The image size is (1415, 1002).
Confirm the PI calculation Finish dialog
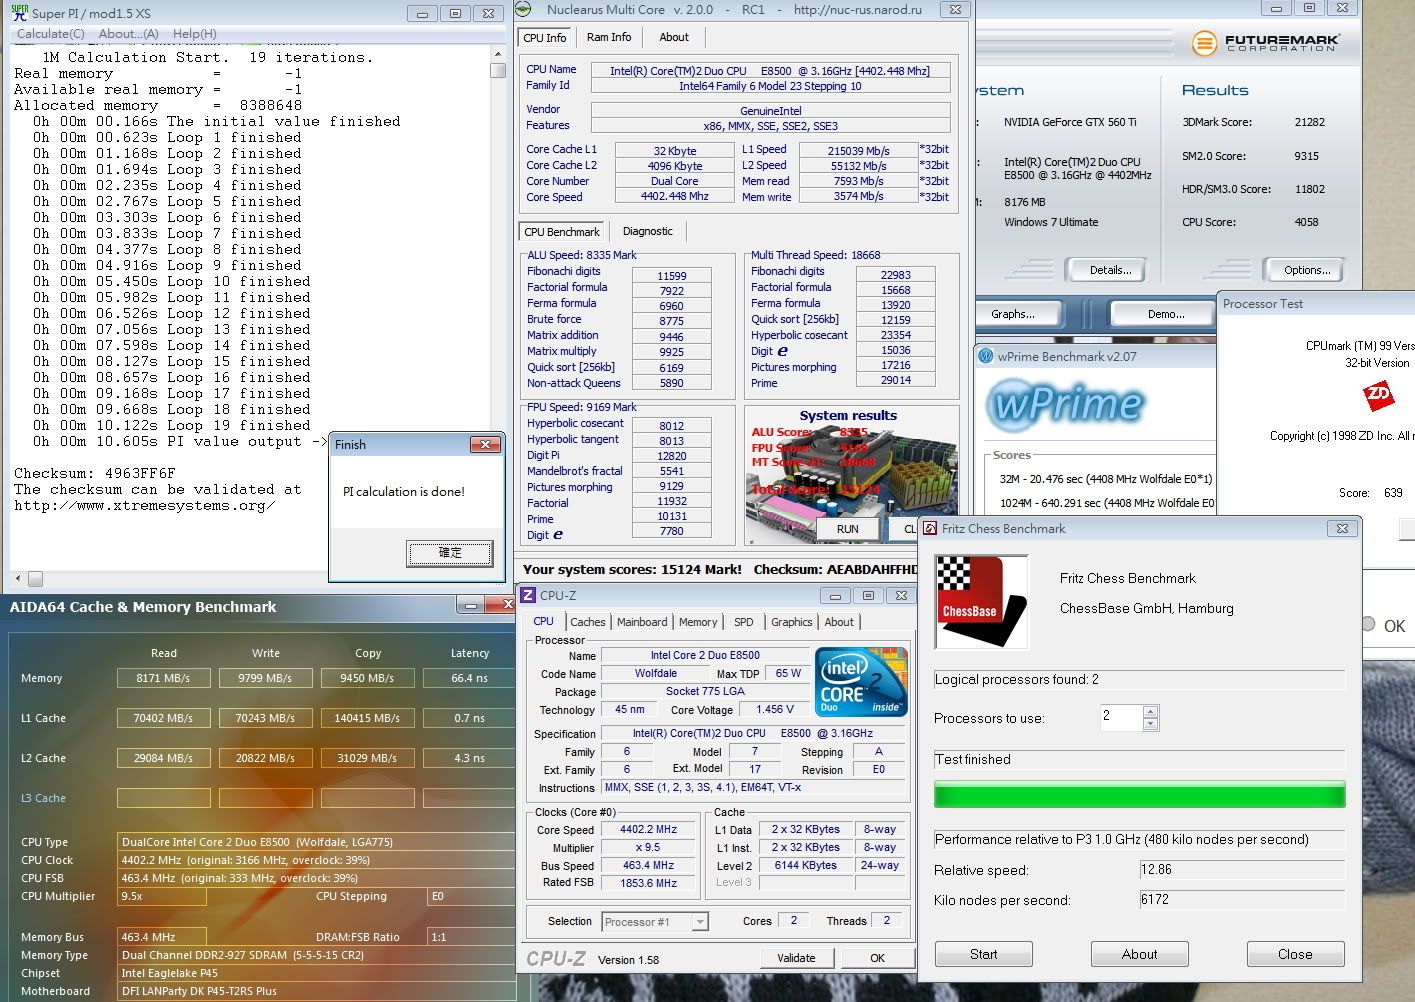coord(450,552)
